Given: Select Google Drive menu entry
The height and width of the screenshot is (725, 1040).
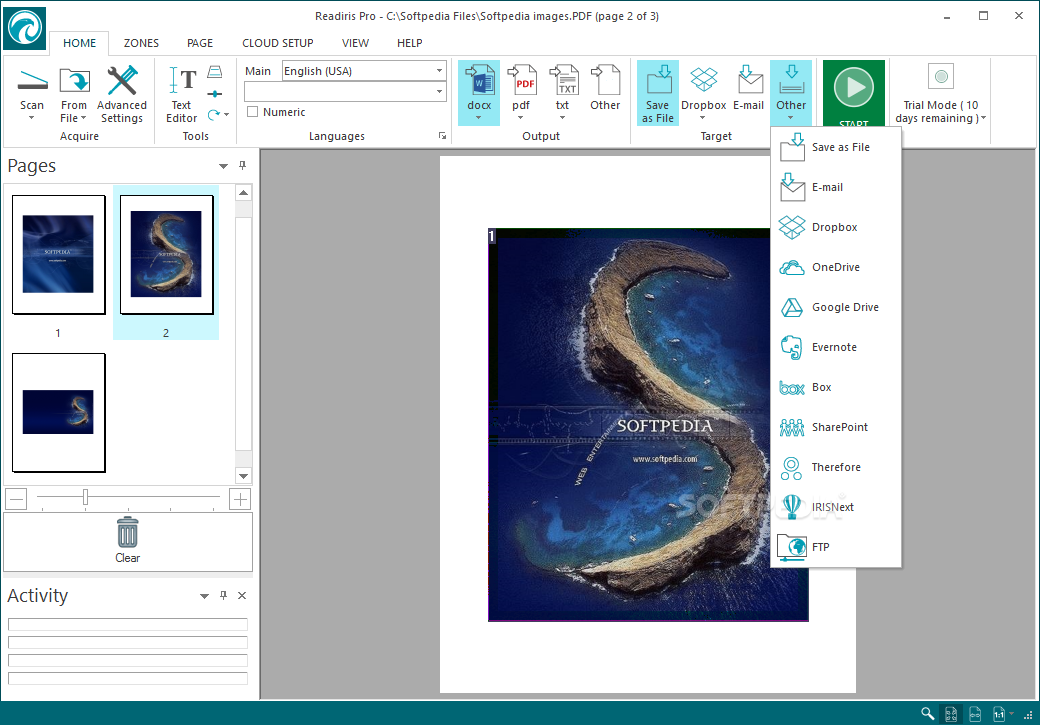Looking at the screenshot, I should coord(836,307).
